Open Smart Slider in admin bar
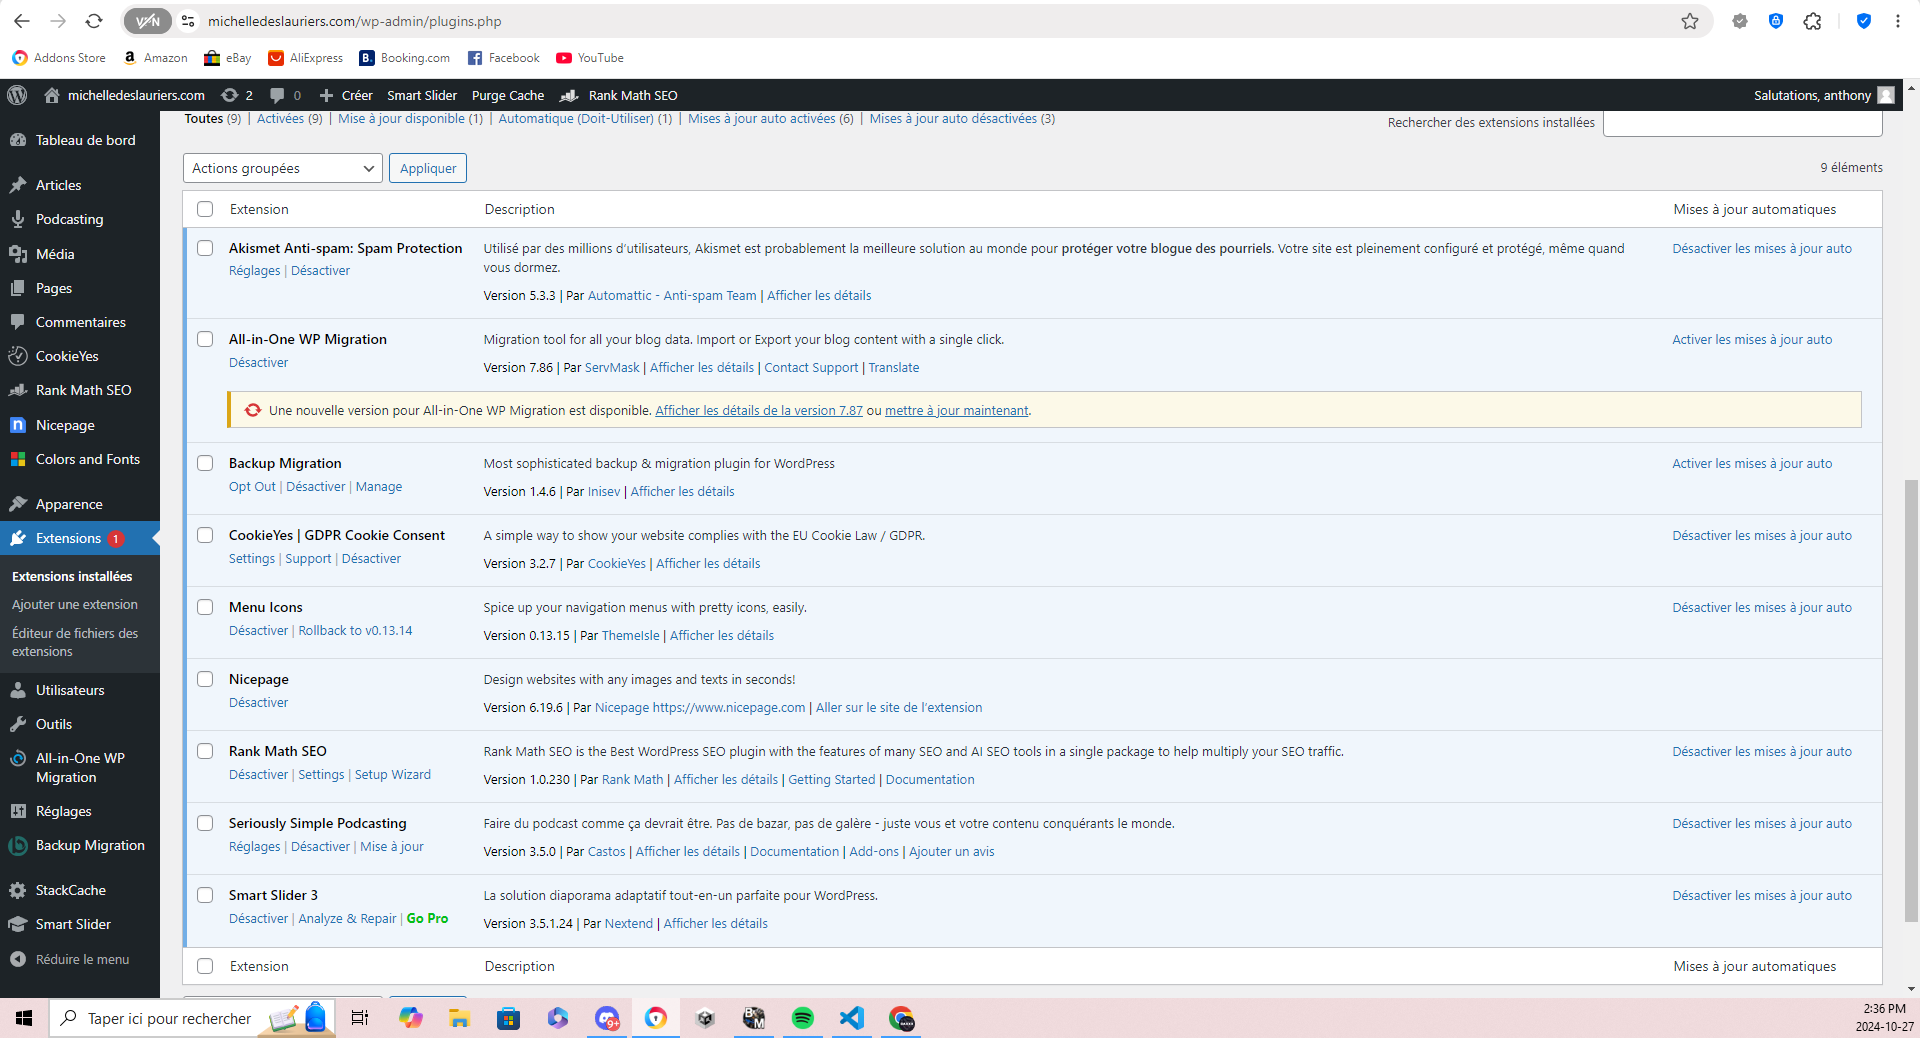 tap(421, 95)
